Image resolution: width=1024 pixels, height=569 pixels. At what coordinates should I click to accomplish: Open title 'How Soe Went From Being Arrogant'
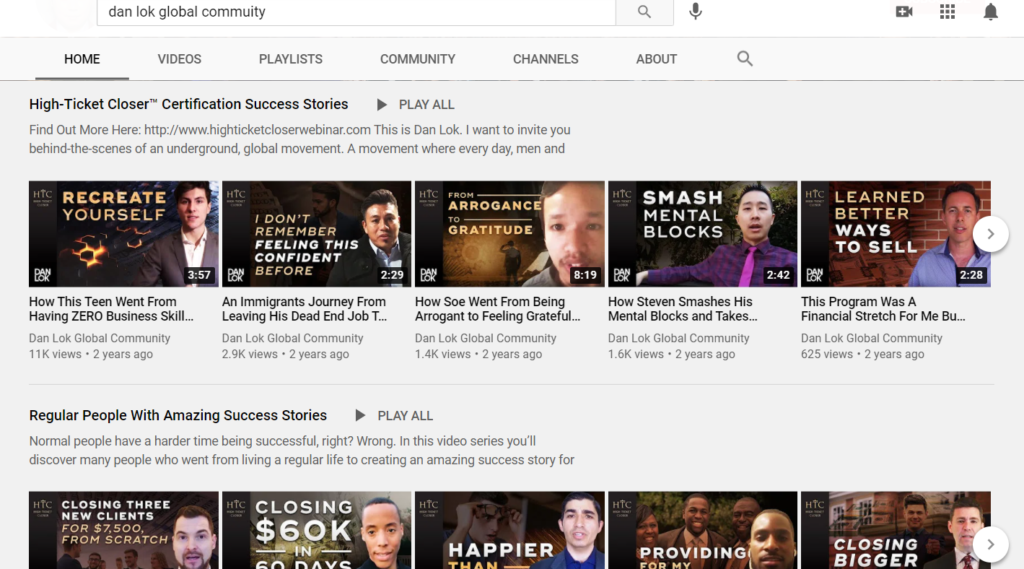(498, 309)
